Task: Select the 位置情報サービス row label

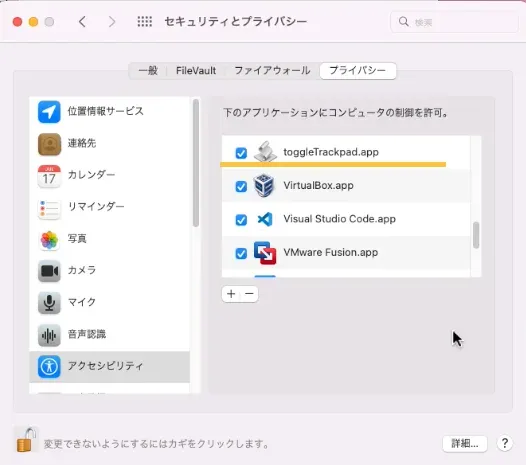Action: 106,111
